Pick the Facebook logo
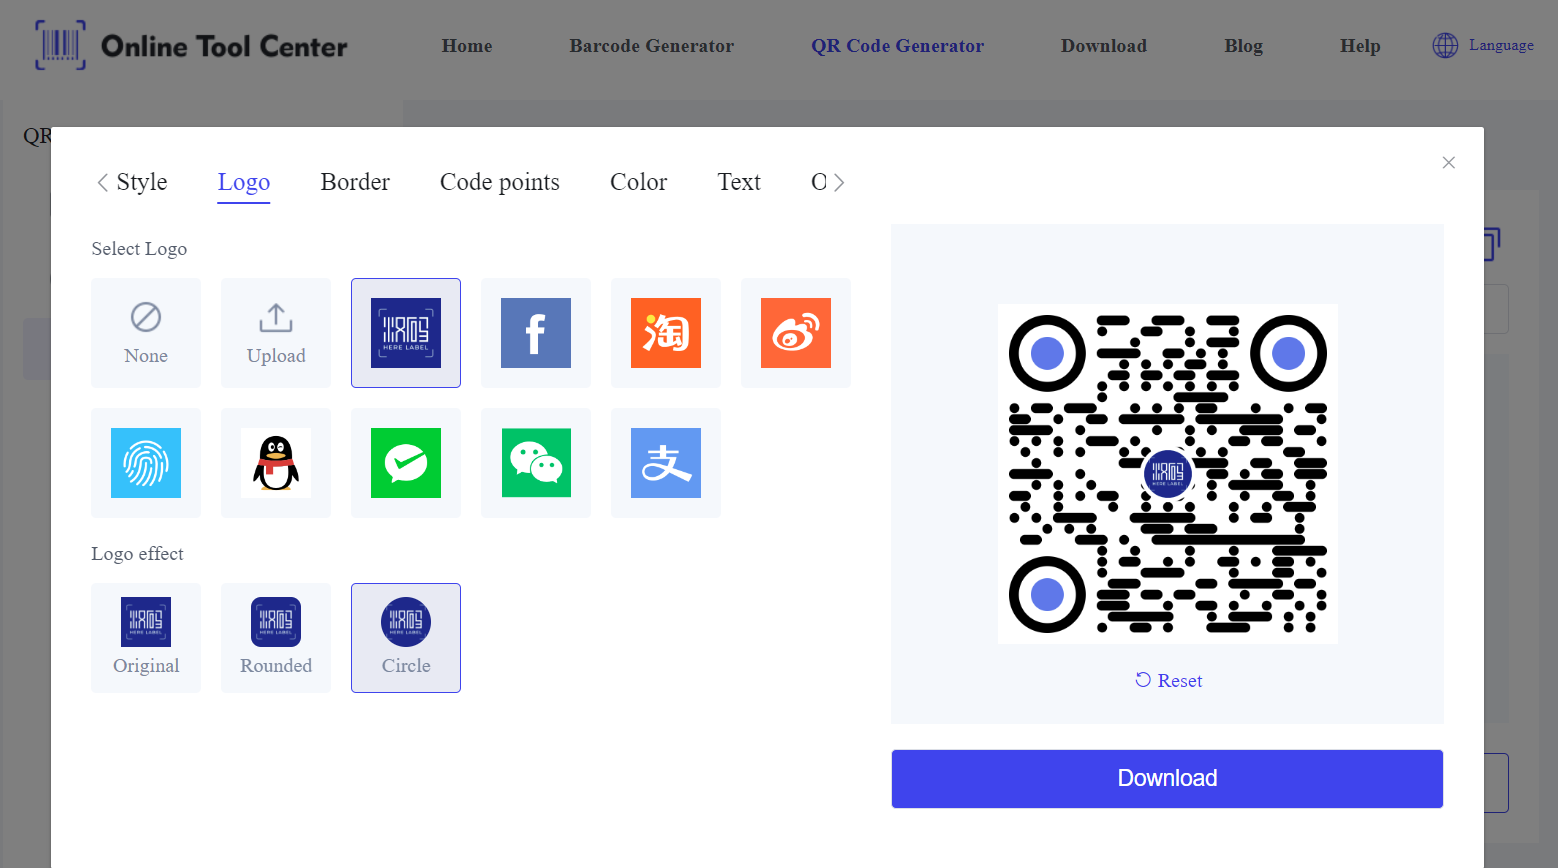The image size is (1558, 868). coord(536,333)
